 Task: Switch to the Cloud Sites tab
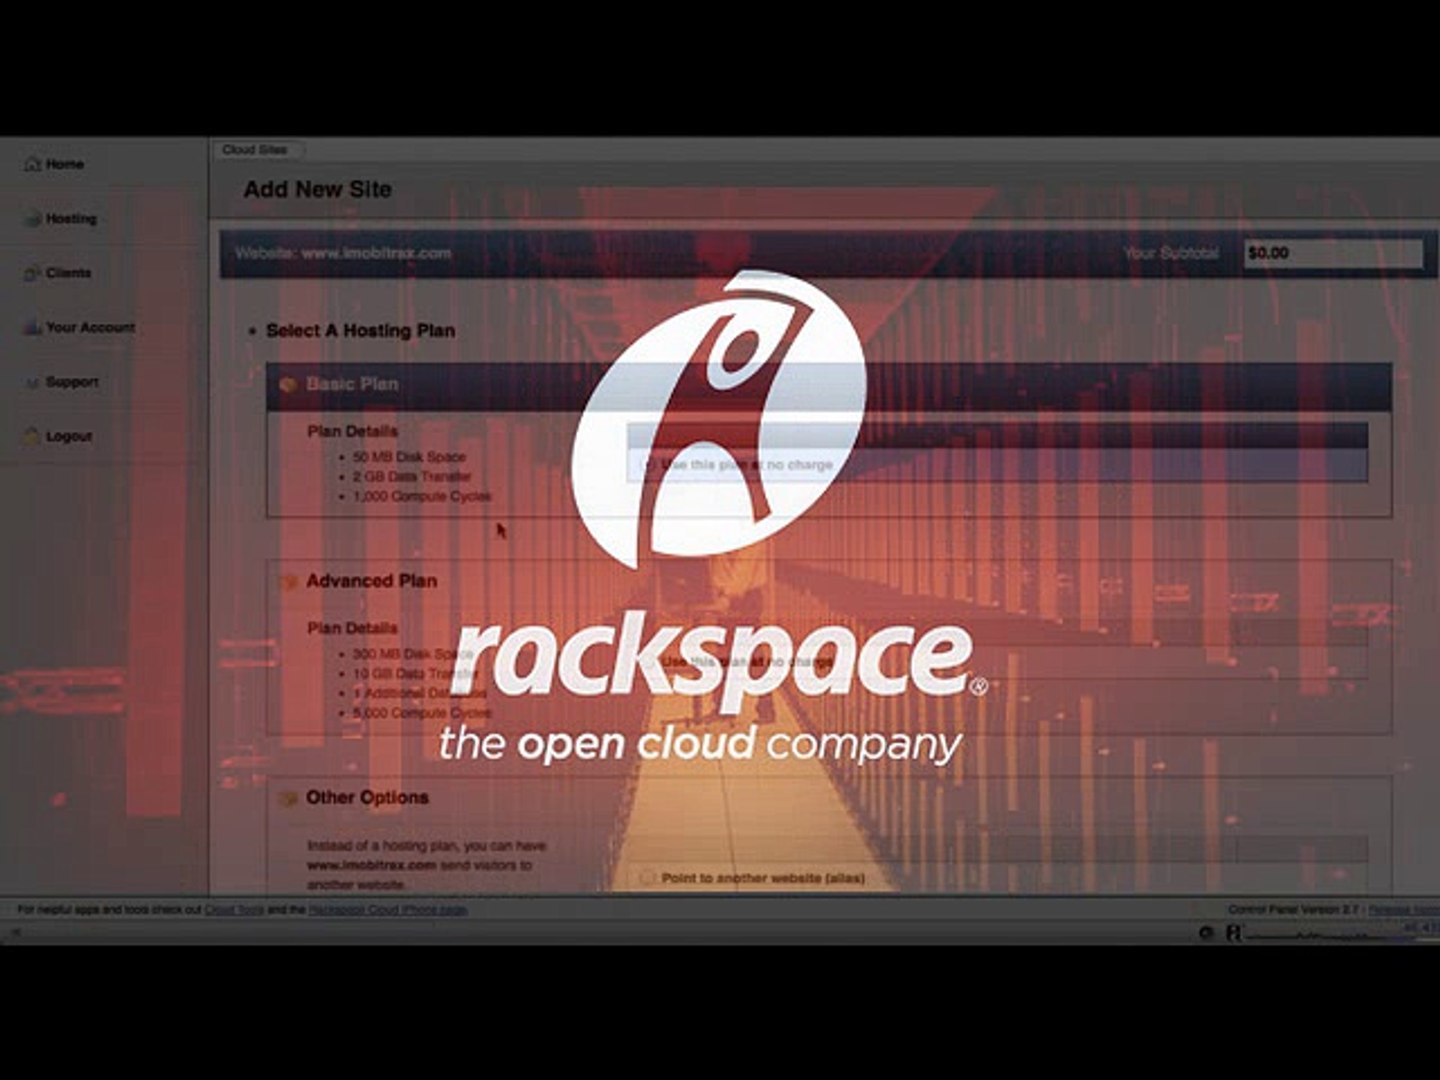click(x=256, y=150)
